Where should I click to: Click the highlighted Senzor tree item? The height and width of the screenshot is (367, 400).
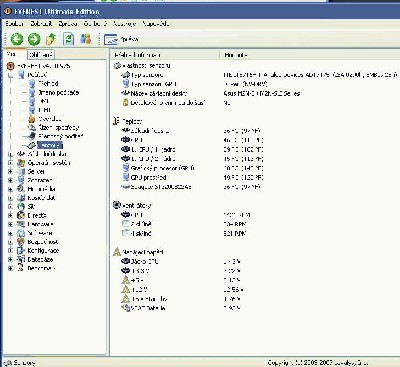50,145
